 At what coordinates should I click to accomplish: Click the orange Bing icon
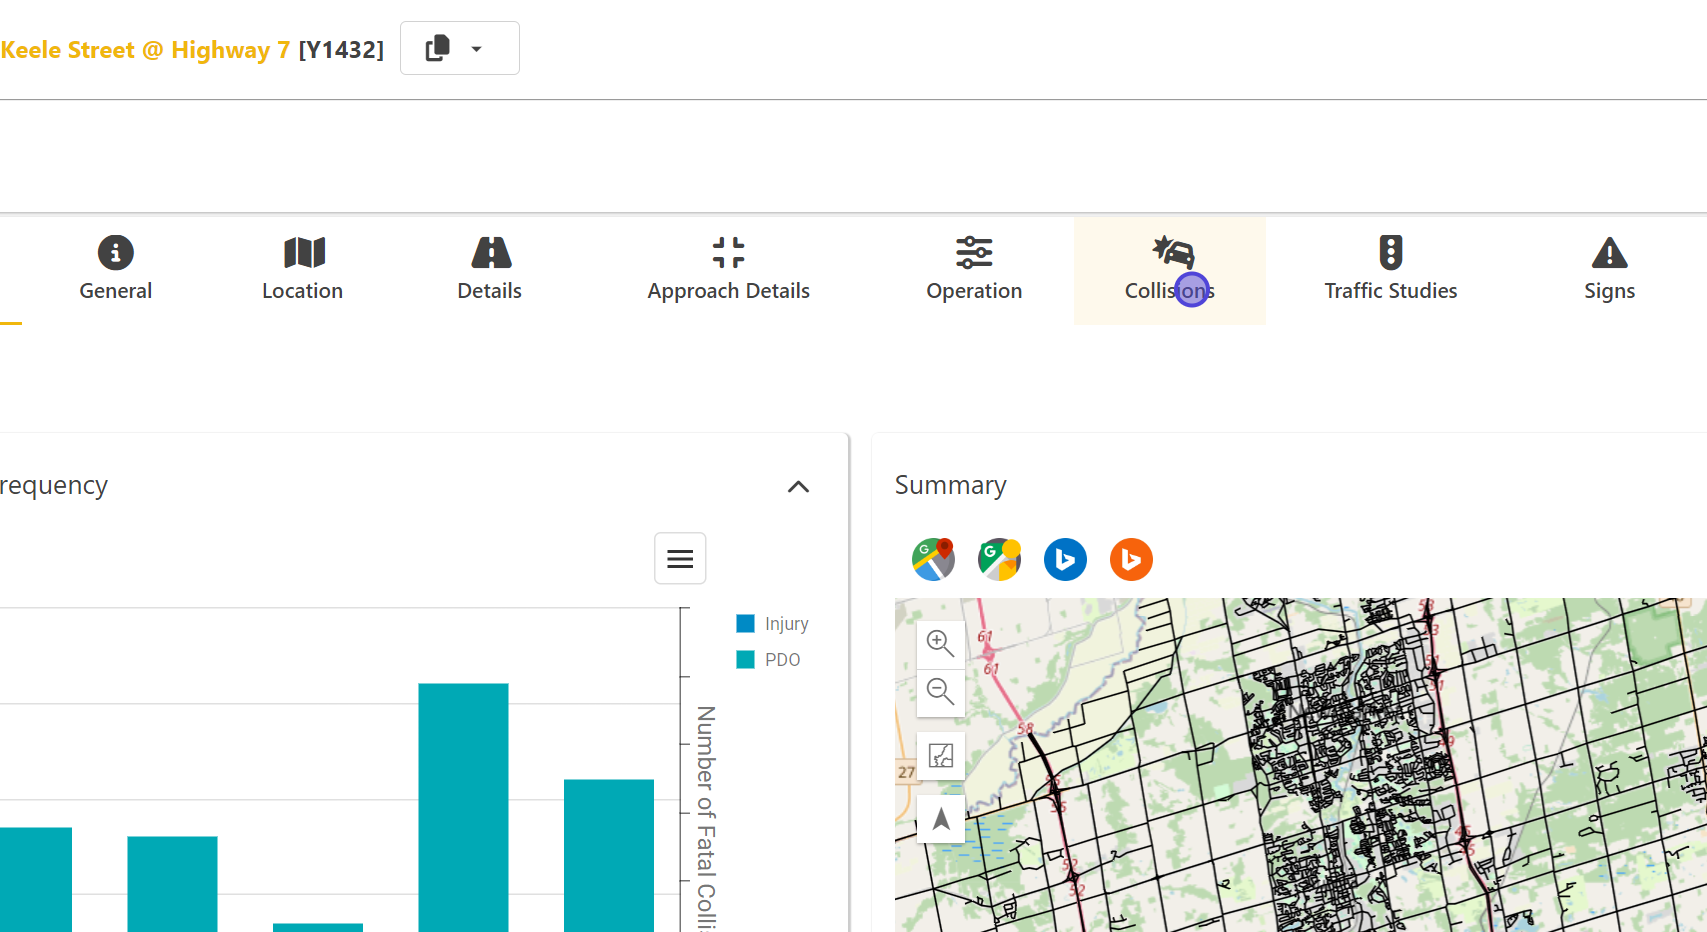tap(1131, 559)
